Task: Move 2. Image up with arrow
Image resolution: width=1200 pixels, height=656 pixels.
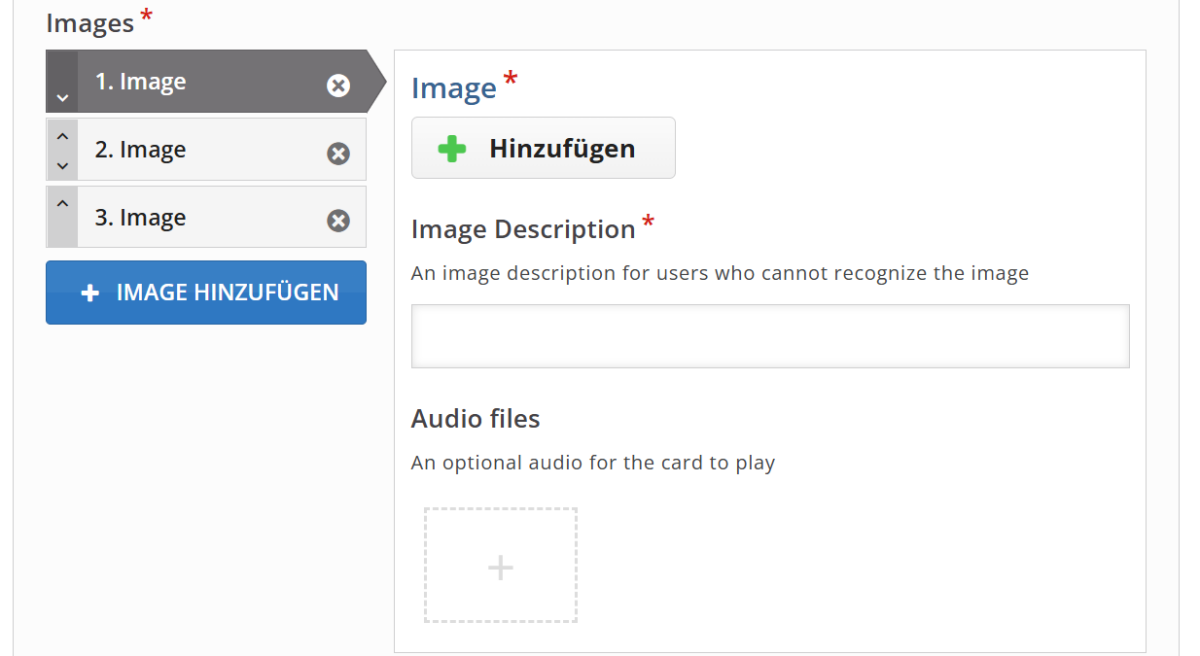Action: coord(62,136)
